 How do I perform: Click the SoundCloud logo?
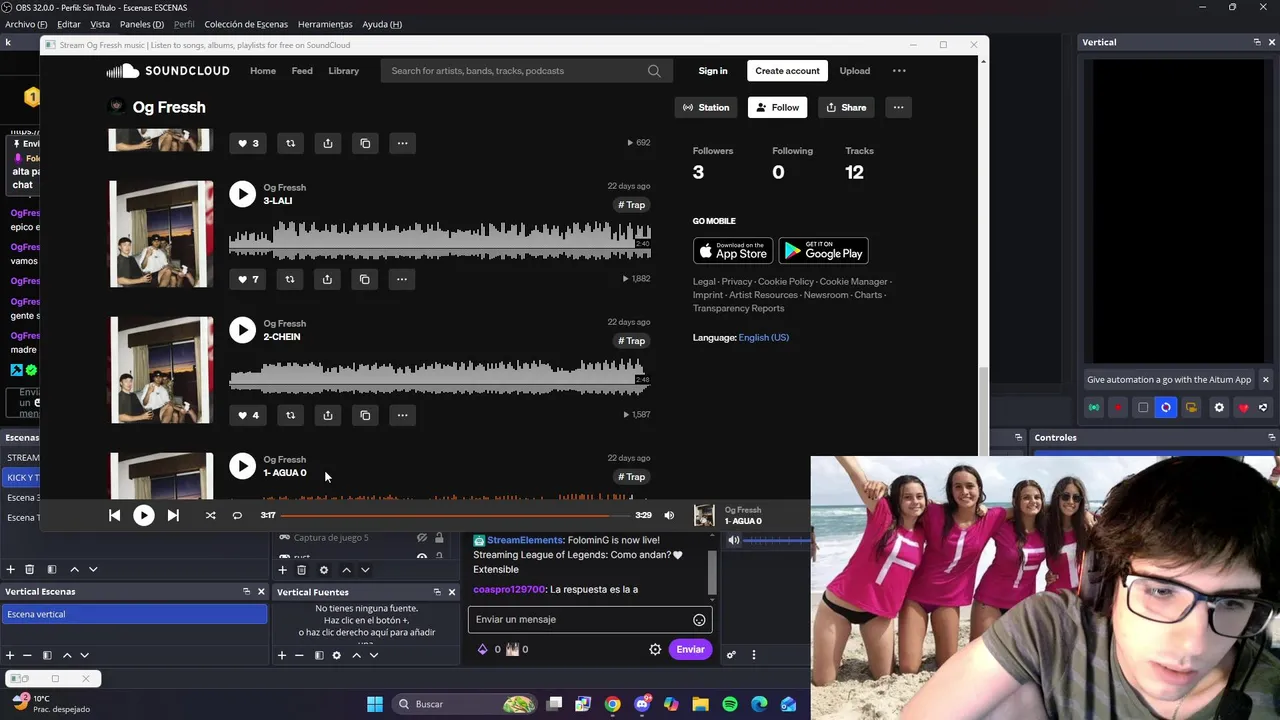click(168, 71)
